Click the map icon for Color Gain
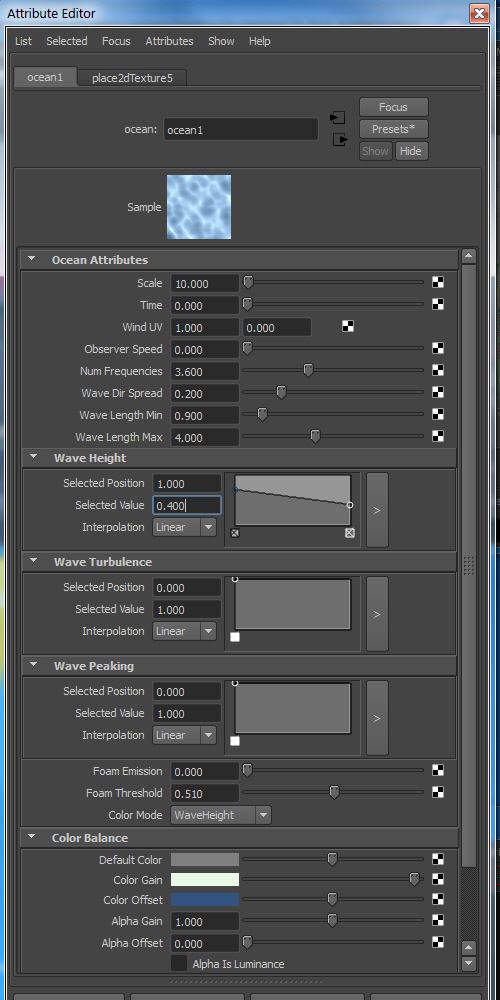Image resolution: width=500 pixels, height=1000 pixels. point(438,879)
